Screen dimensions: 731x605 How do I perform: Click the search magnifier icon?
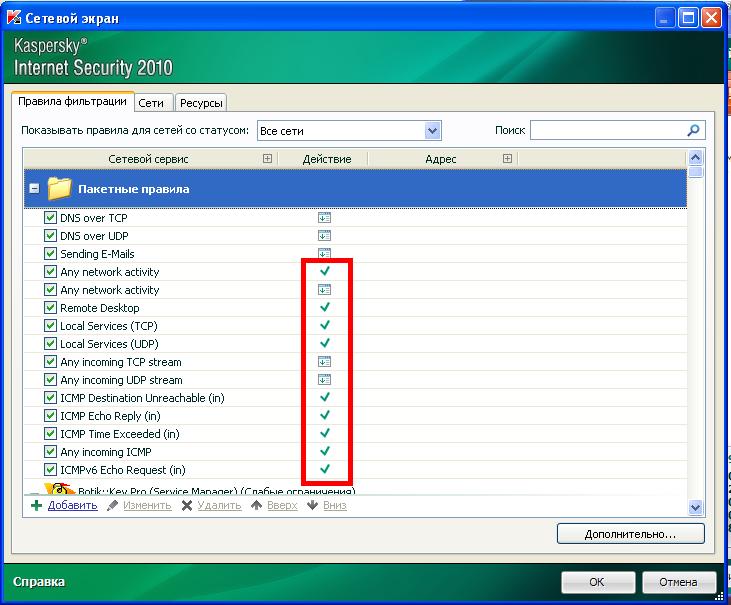pos(693,130)
